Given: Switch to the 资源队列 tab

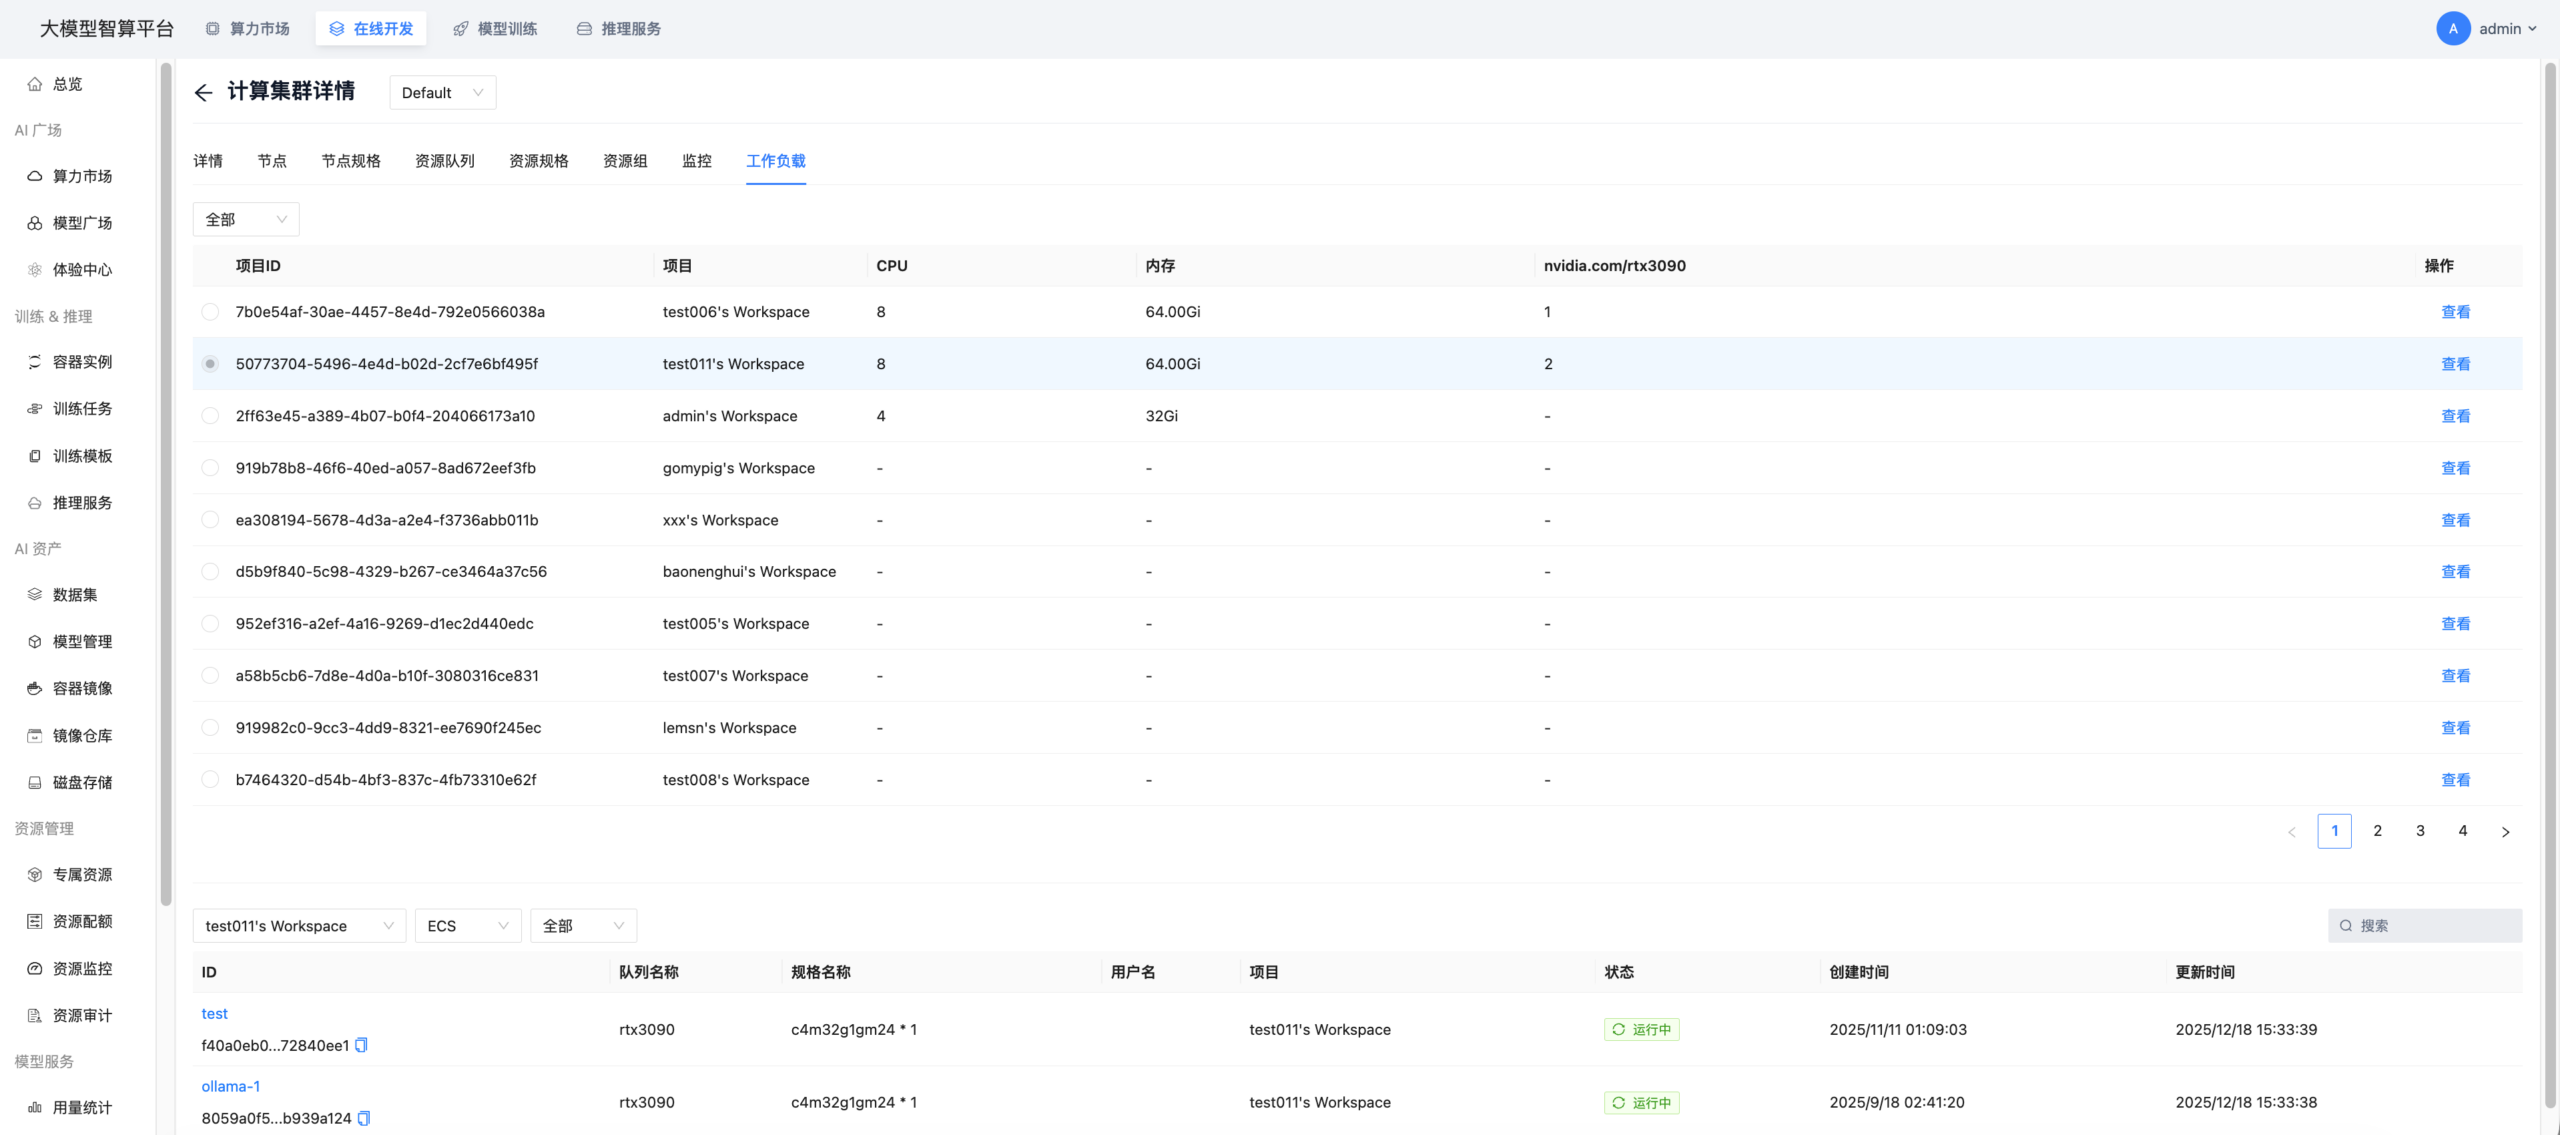Looking at the screenshot, I should (x=445, y=161).
